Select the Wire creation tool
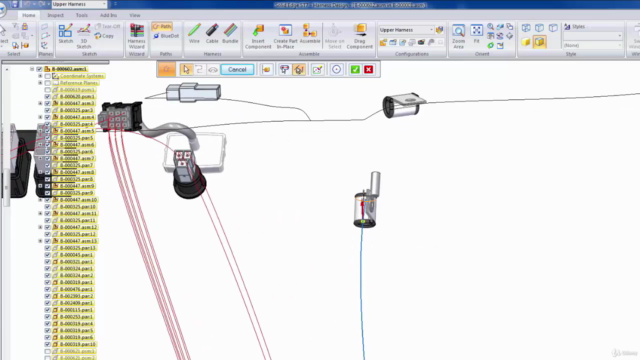Image resolution: width=640 pixels, height=360 pixels. 194,33
